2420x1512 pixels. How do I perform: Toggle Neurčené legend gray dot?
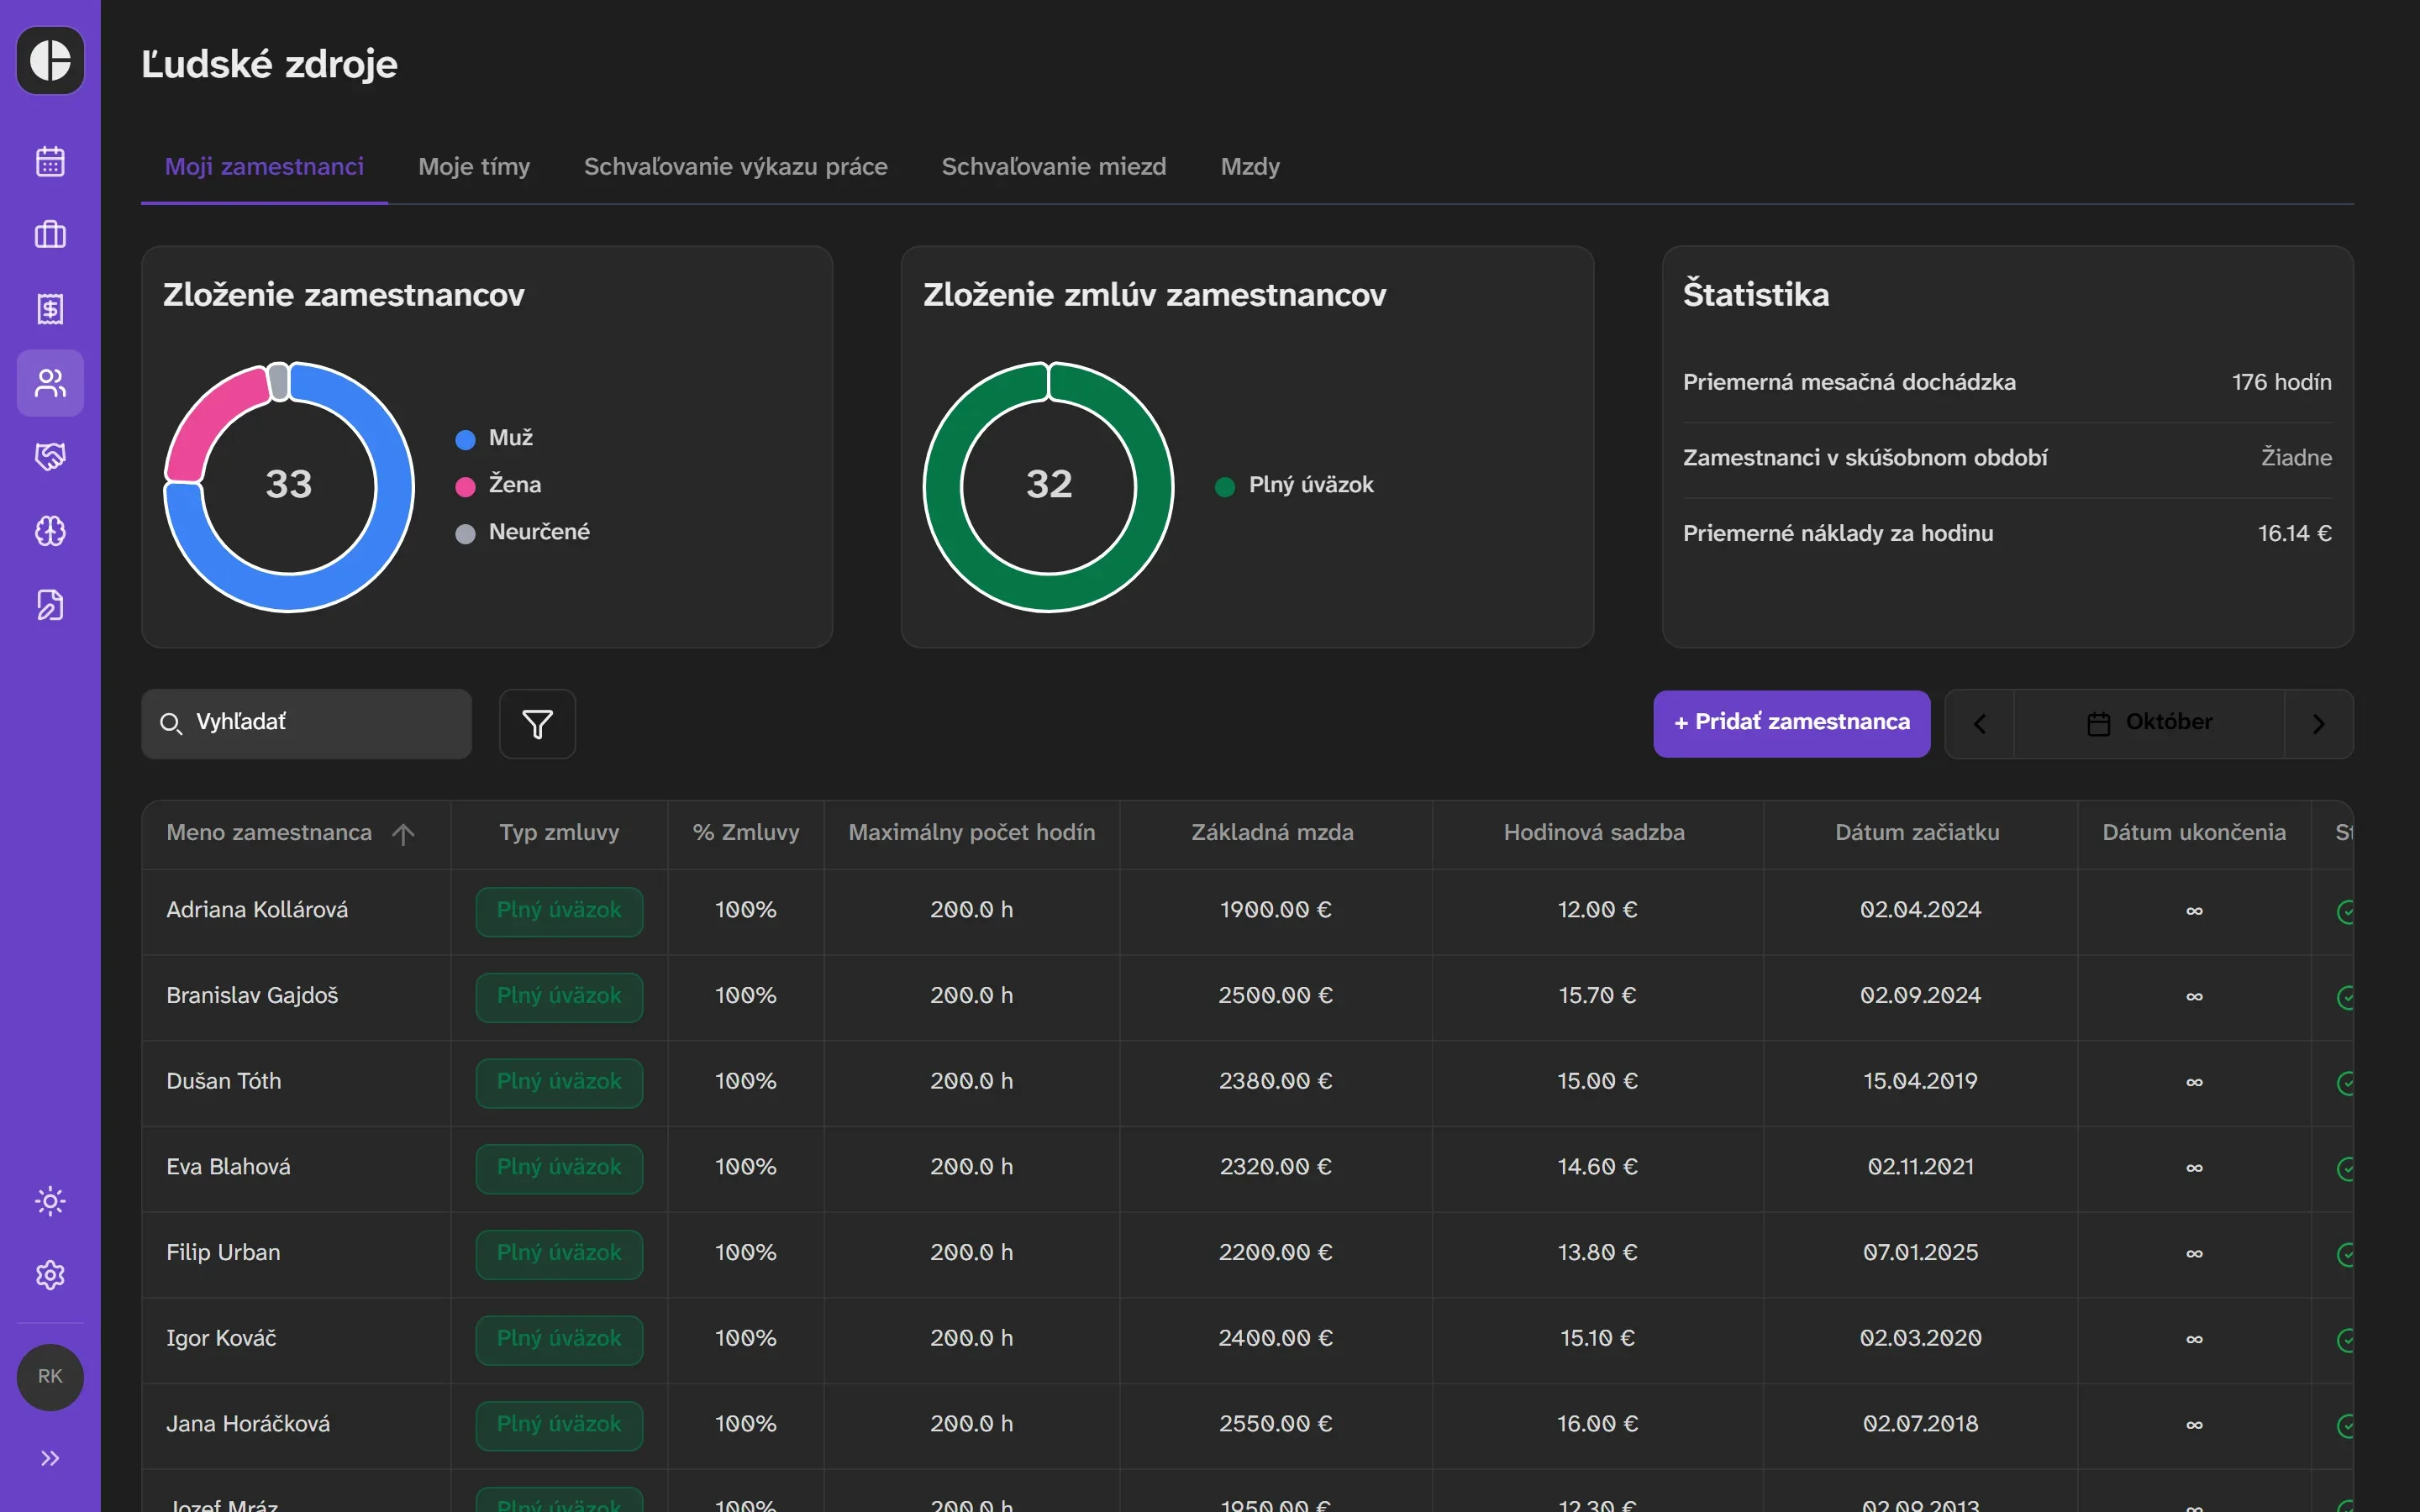pos(465,533)
